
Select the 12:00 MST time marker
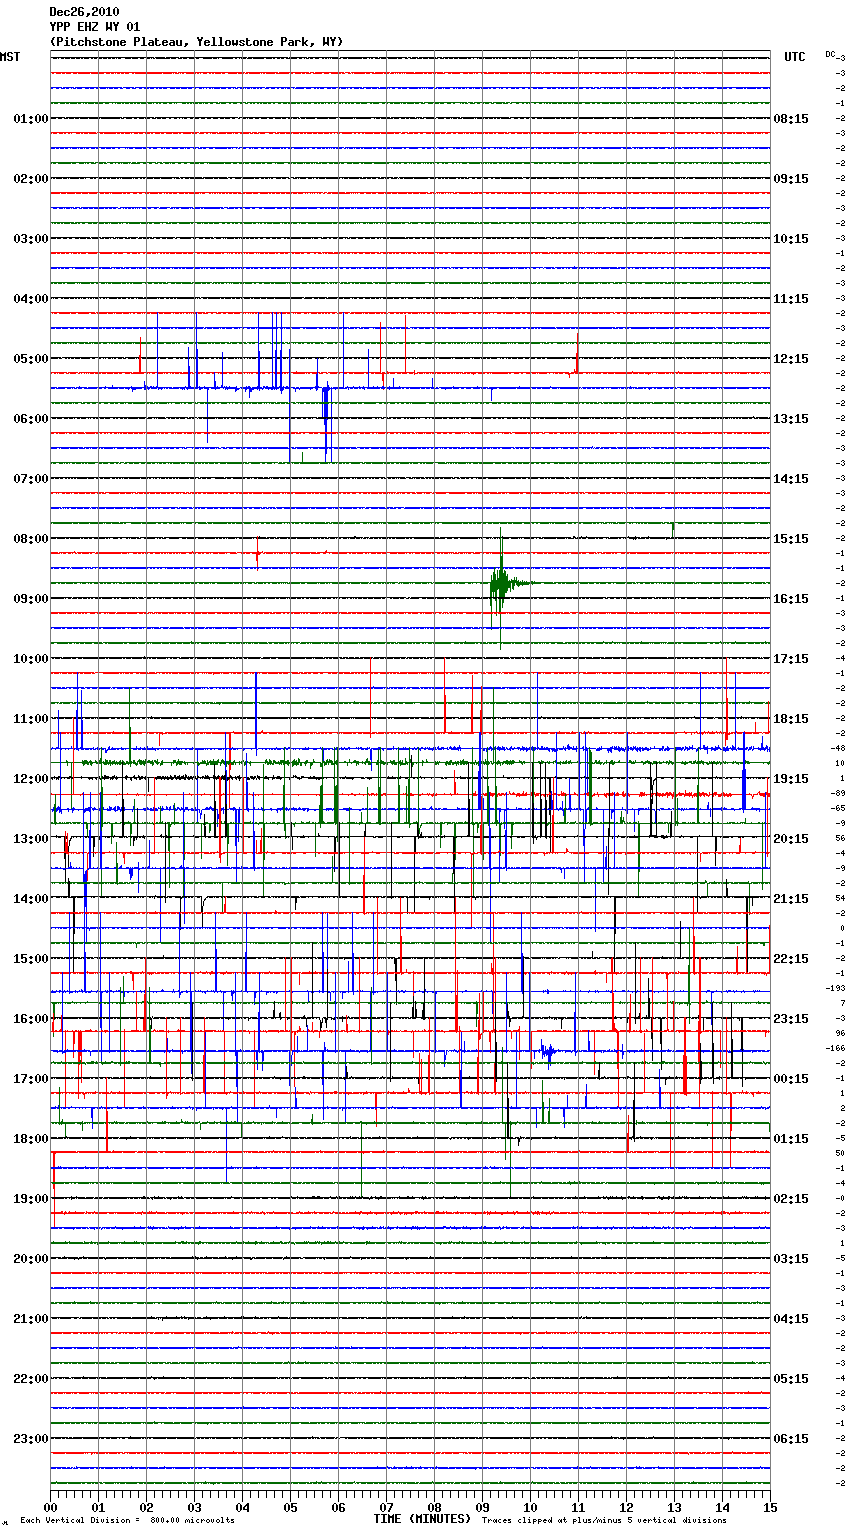click(x=30, y=779)
